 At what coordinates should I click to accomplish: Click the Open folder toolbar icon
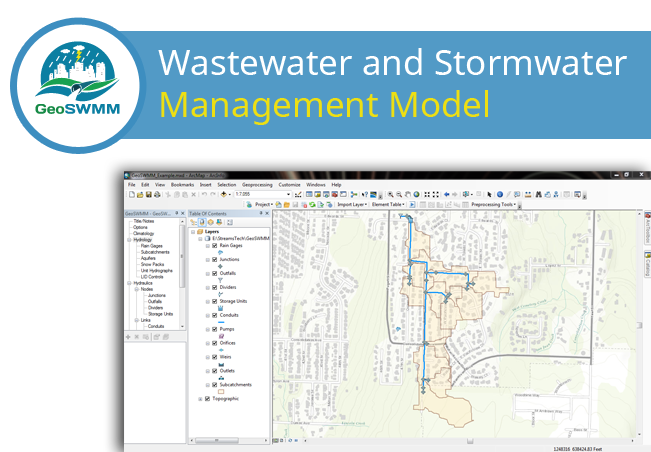click(140, 194)
